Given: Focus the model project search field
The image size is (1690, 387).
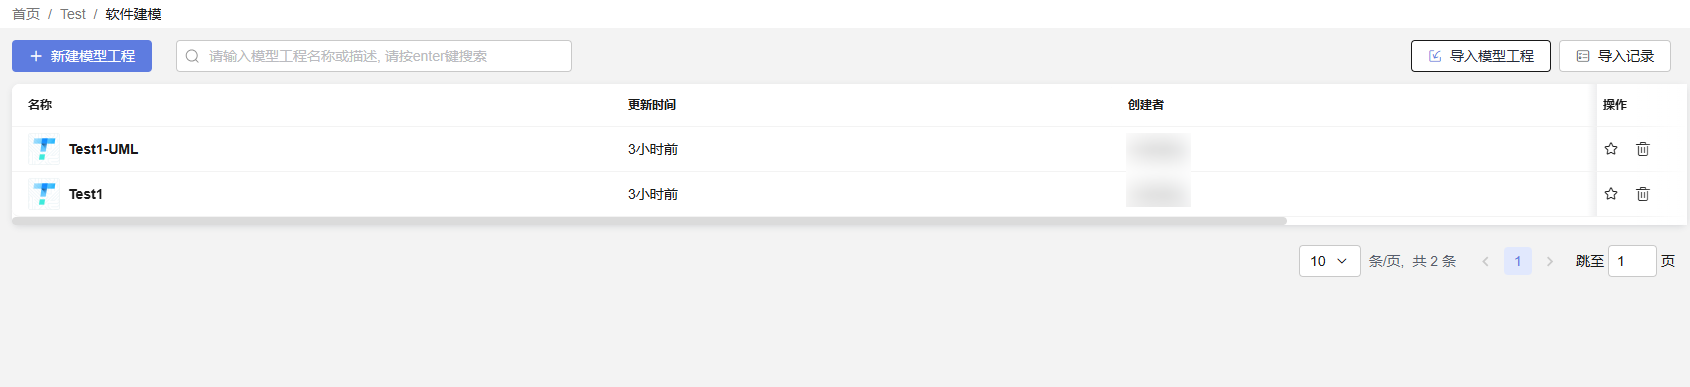Looking at the screenshot, I should pyautogui.click(x=374, y=56).
